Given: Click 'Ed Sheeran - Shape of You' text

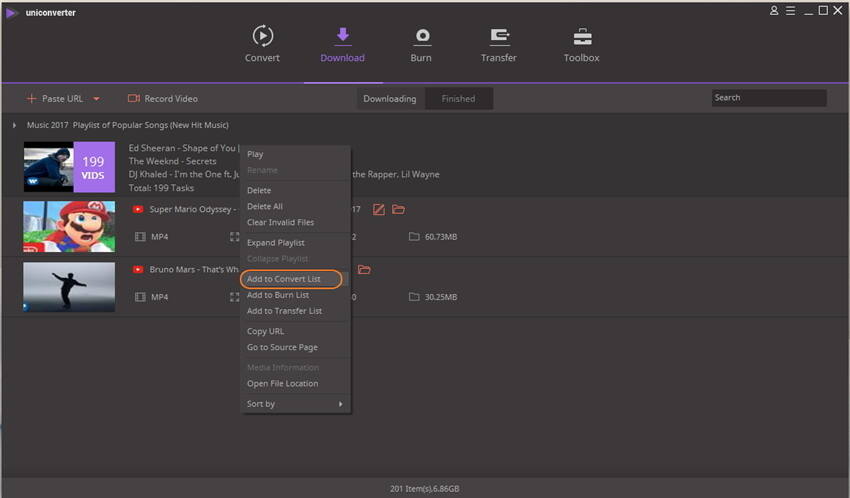Looking at the screenshot, I should click(x=182, y=148).
